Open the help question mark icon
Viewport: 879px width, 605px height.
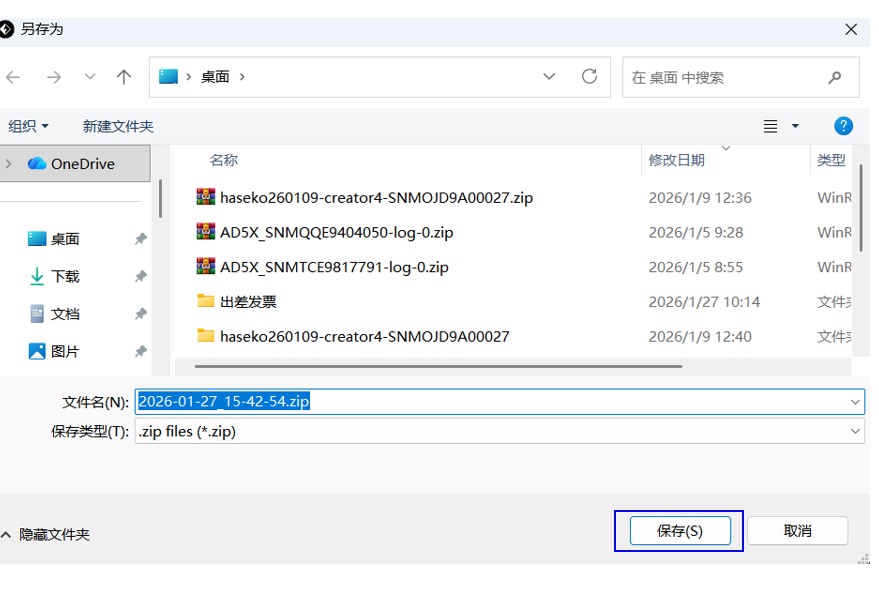click(843, 126)
